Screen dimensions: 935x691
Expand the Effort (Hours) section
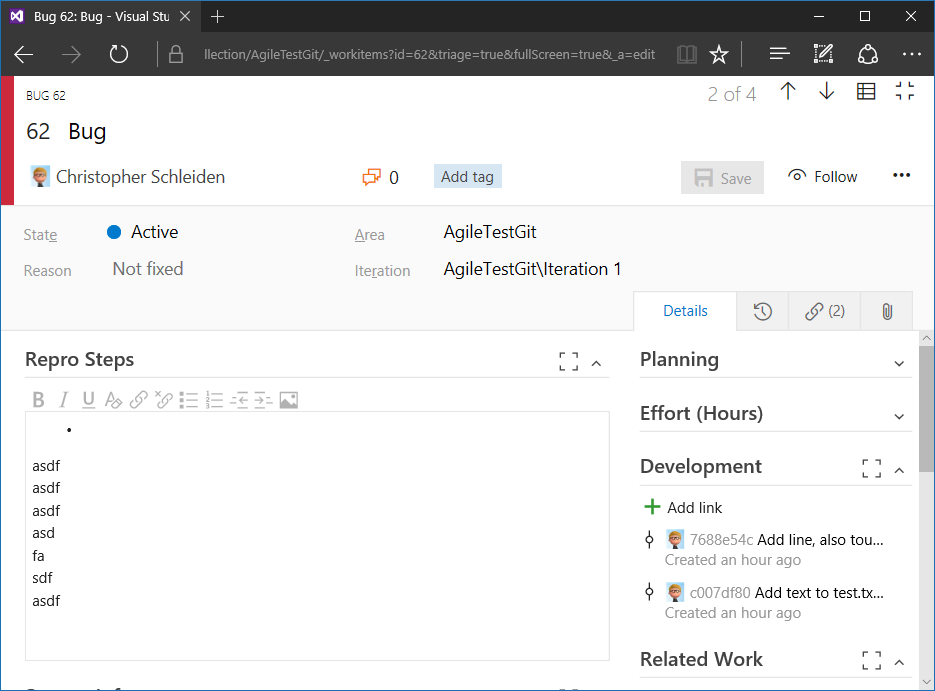[x=899, y=416]
